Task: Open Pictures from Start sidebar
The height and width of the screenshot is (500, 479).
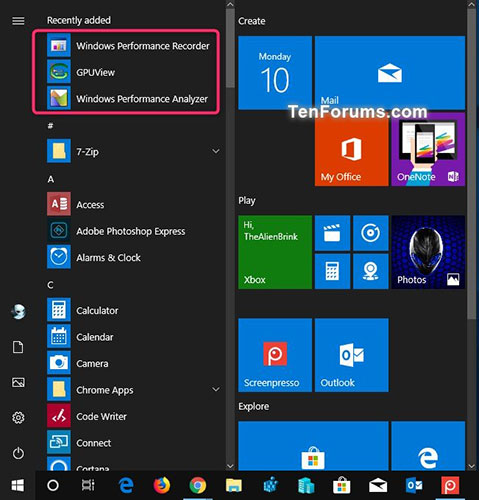Action: [18, 382]
